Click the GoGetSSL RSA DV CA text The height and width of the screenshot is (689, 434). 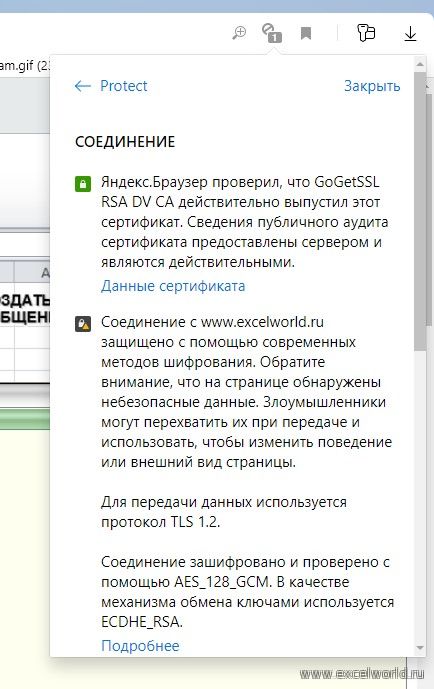tap(245, 222)
